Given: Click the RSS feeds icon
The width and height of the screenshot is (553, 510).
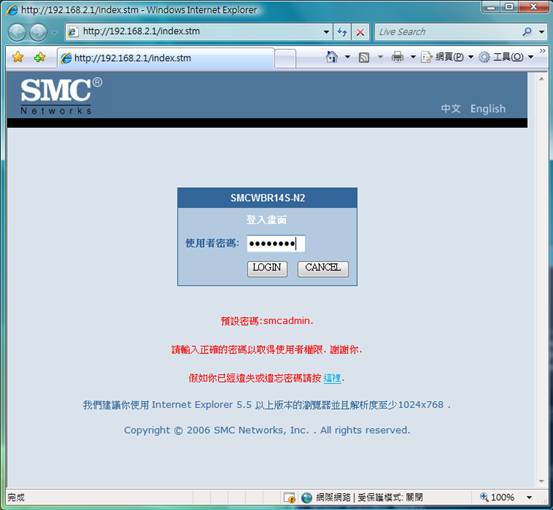Looking at the screenshot, I should [364, 57].
